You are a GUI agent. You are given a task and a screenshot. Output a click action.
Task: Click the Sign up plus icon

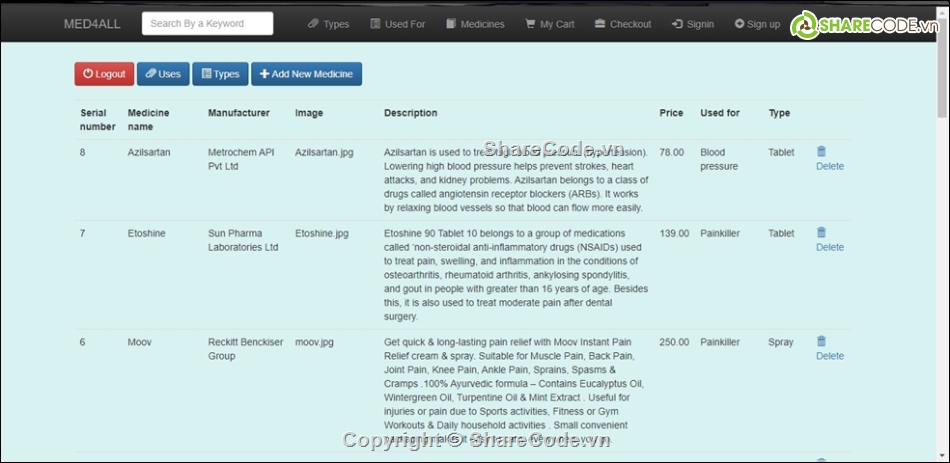(739, 24)
